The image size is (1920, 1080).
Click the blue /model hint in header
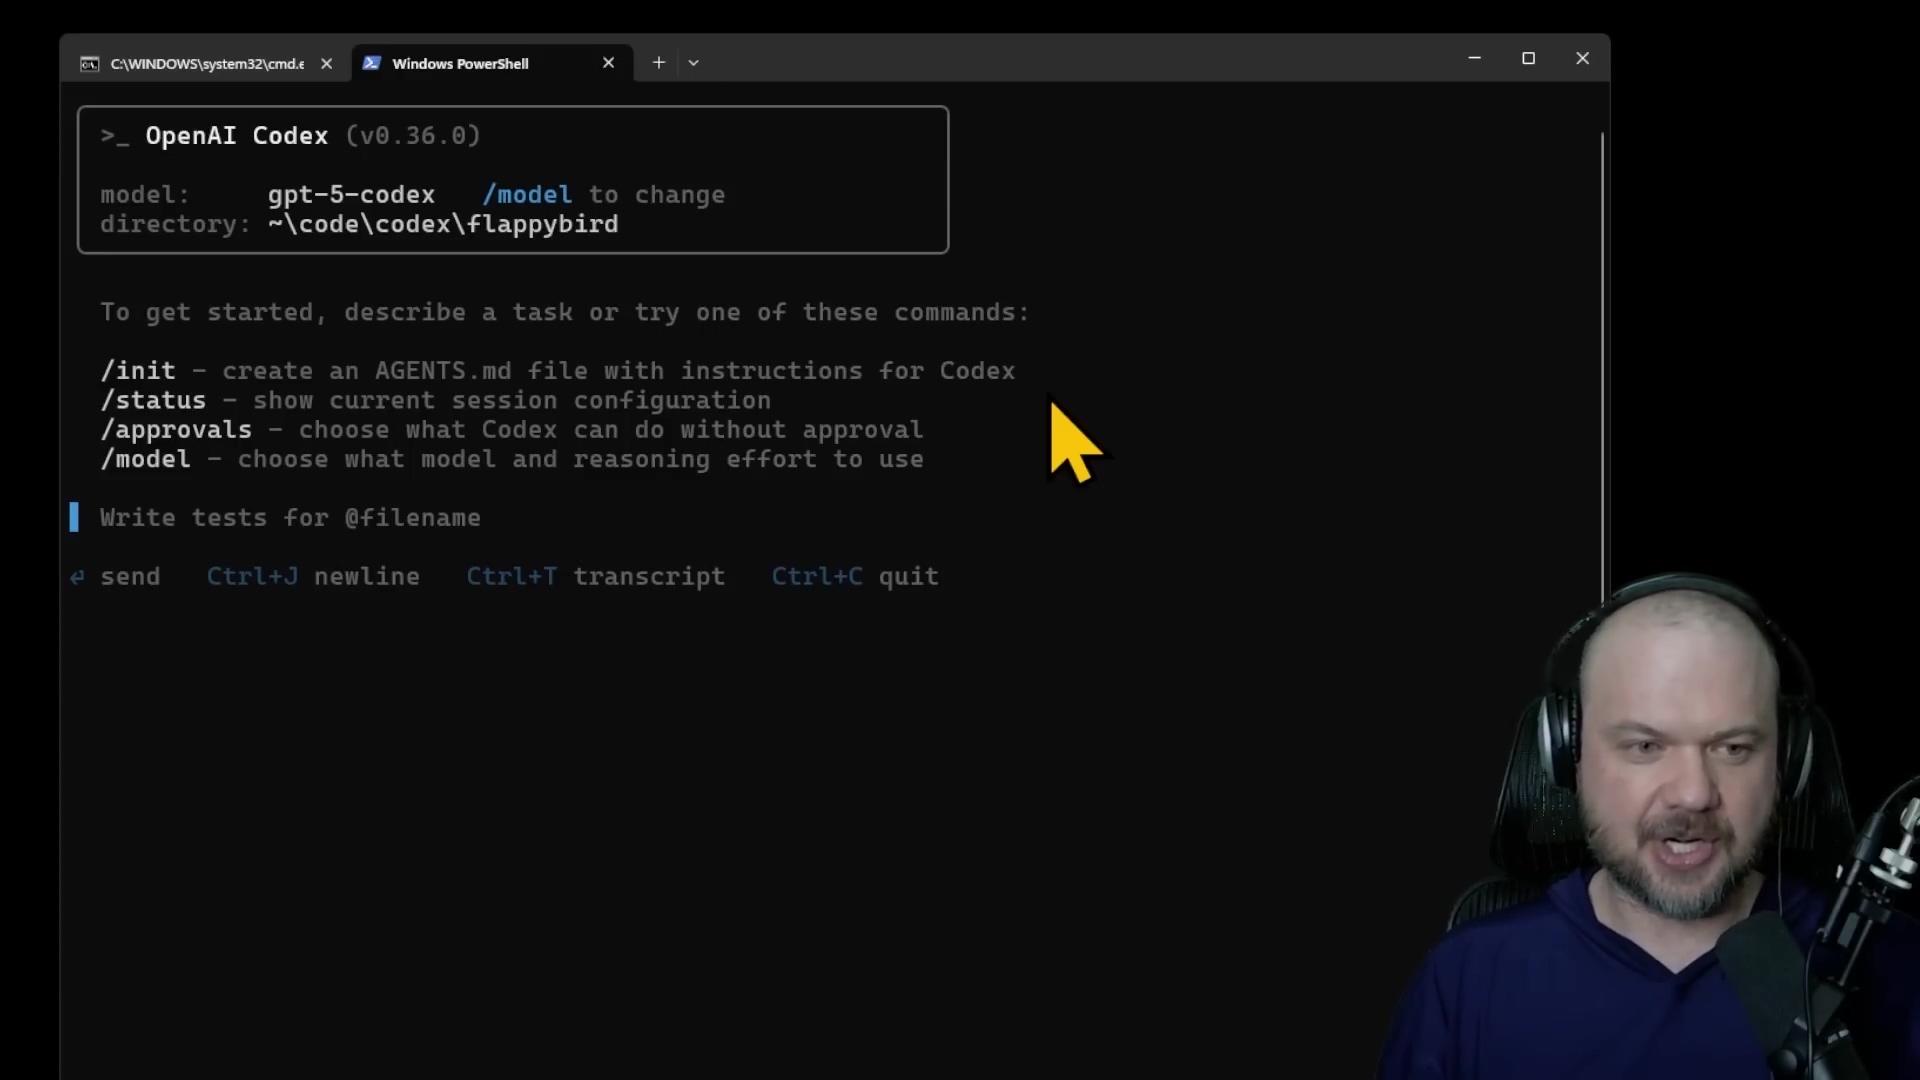527,195
